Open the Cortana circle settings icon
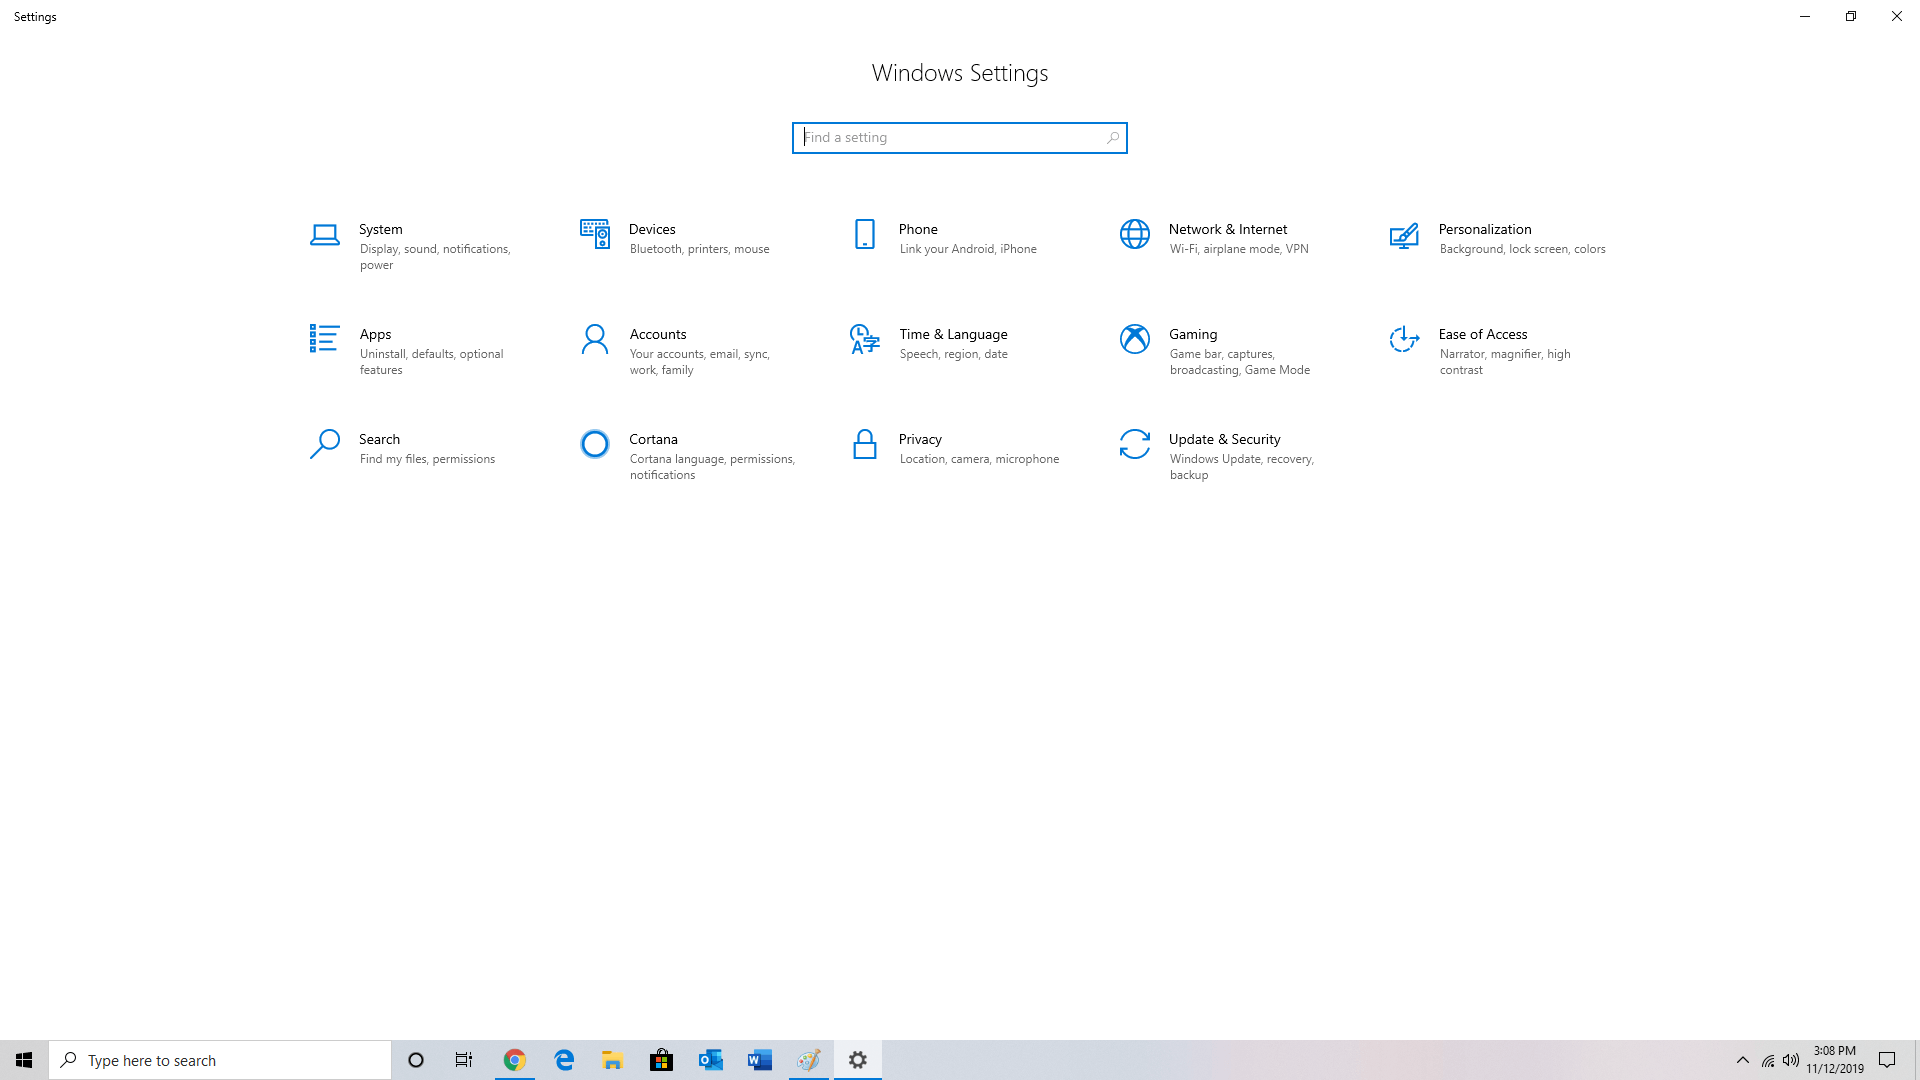 coord(594,444)
